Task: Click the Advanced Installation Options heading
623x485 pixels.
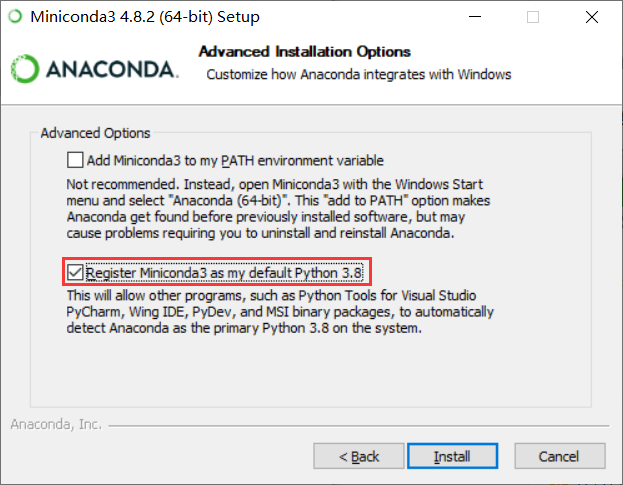Action: click(x=305, y=52)
